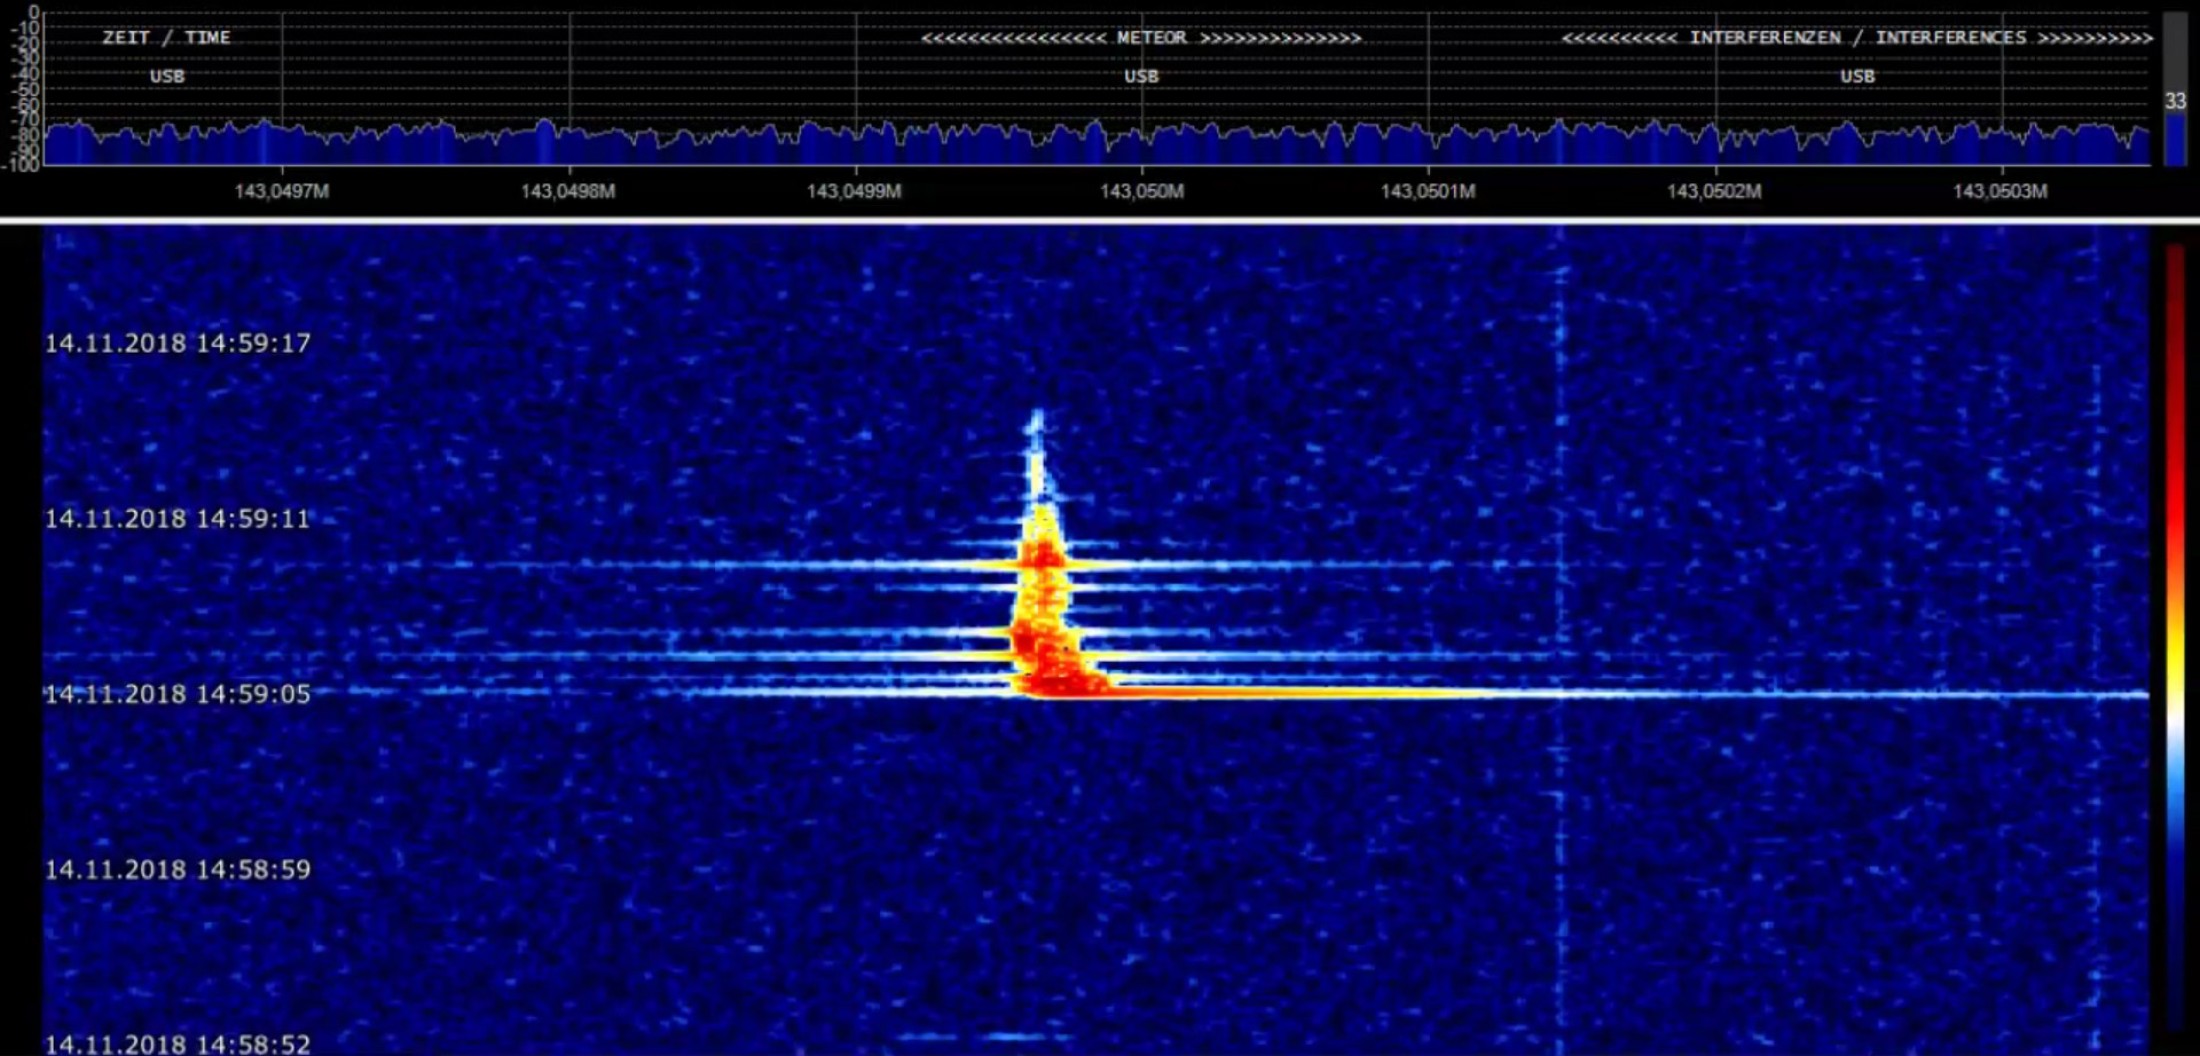
Task: Click the 14:59:17 waterfall timestamp
Action: pyautogui.click(x=178, y=343)
